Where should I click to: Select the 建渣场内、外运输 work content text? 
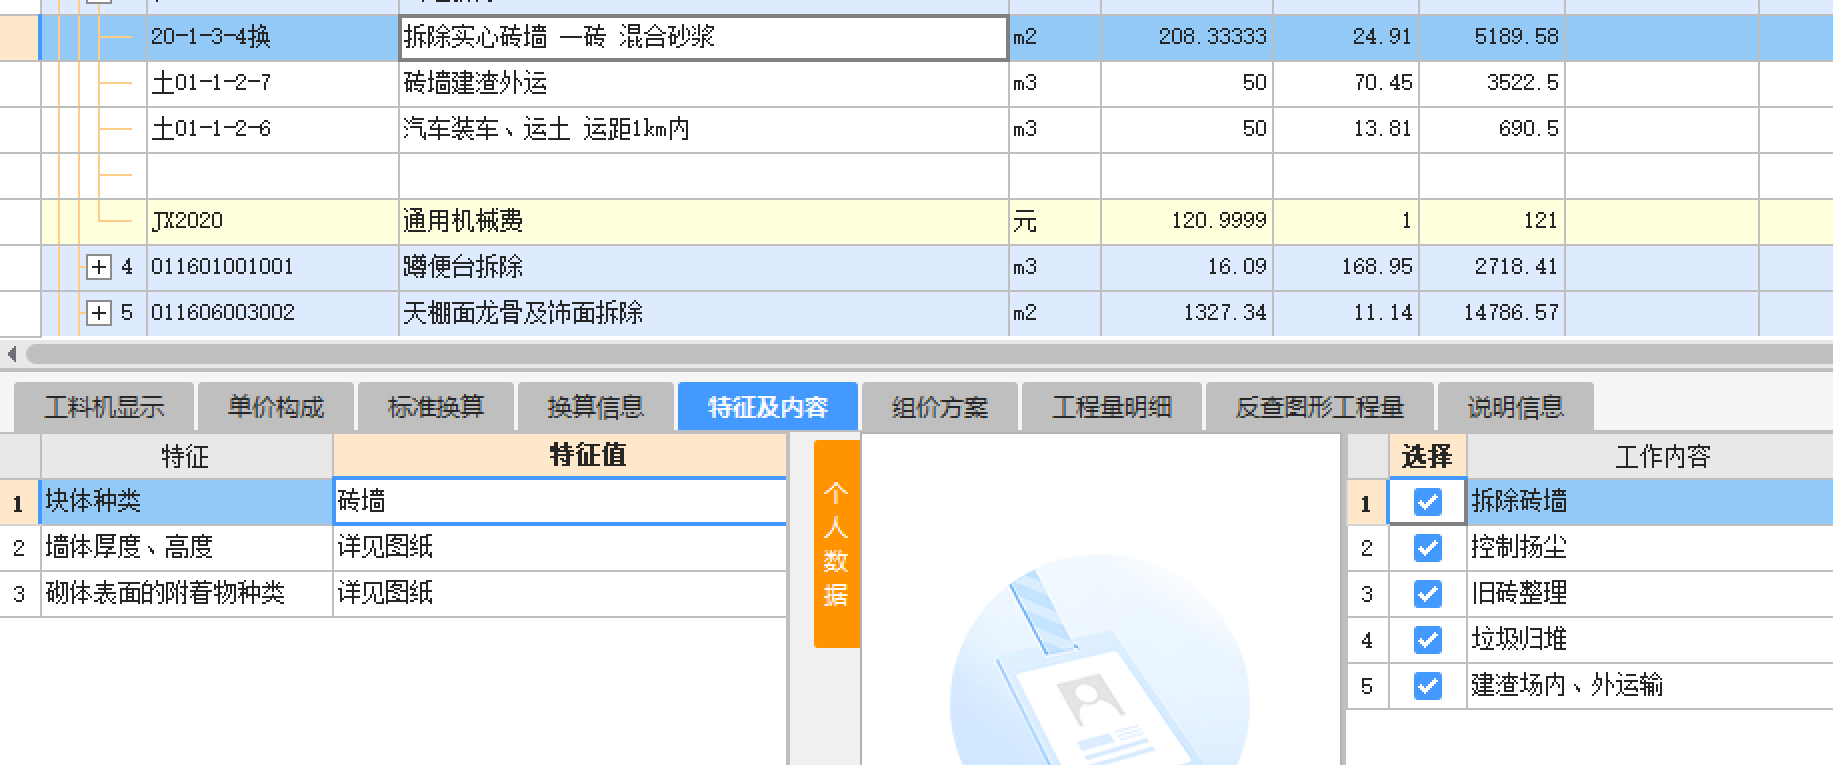click(x=1567, y=685)
